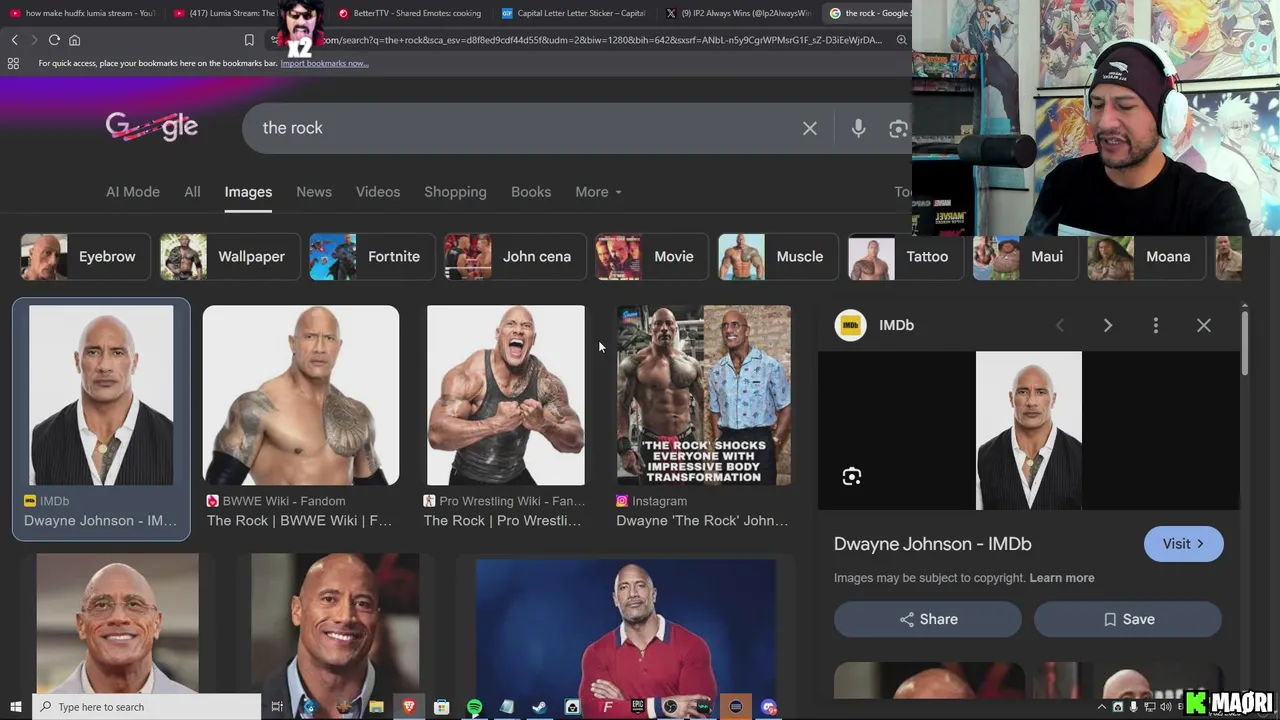Screen dimensions: 1280x720
Task: Click the scrollbar of the preview panel
Action: (x=1245, y=343)
